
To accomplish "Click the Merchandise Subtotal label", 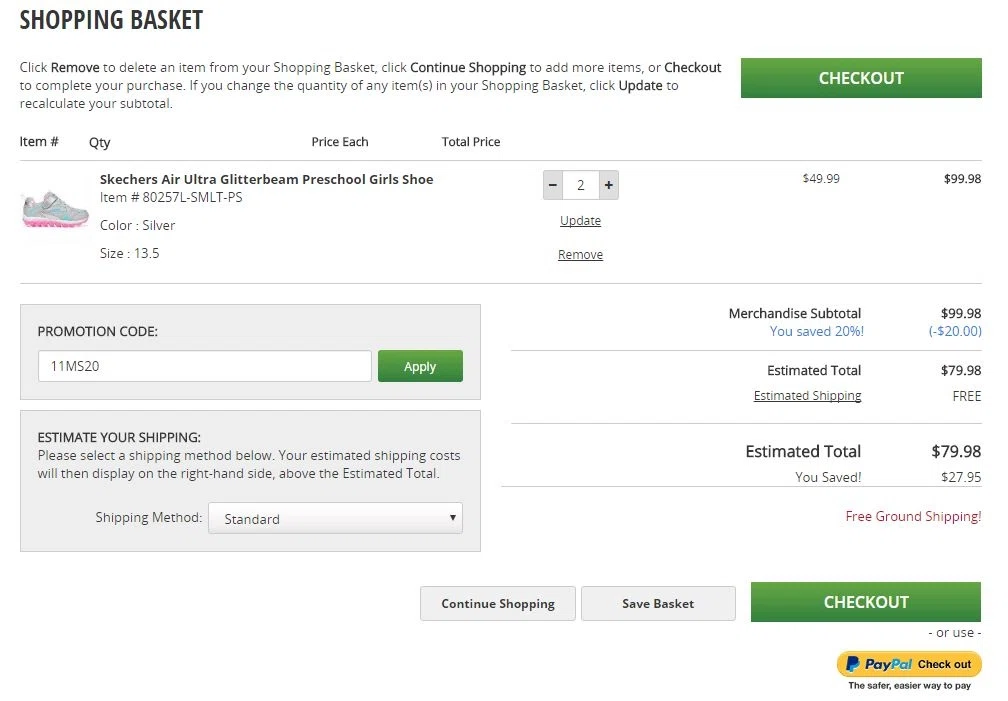I will click(x=795, y=313).
